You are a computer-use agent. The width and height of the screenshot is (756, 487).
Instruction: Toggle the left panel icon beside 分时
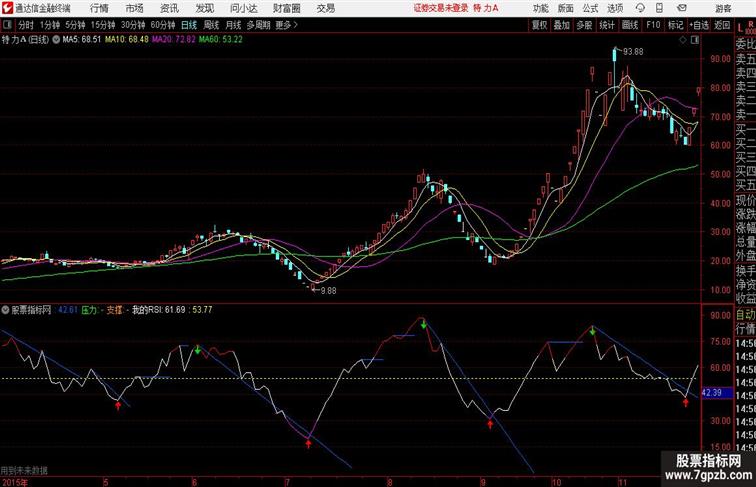point(7,25)
